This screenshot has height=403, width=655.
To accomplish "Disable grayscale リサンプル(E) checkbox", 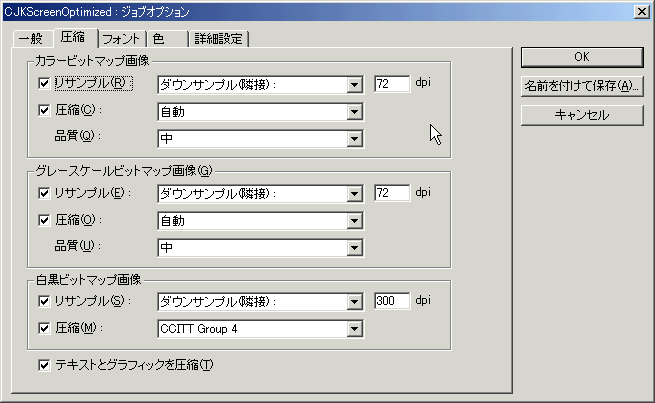I will pyautogui.click(x=43, y=192).
